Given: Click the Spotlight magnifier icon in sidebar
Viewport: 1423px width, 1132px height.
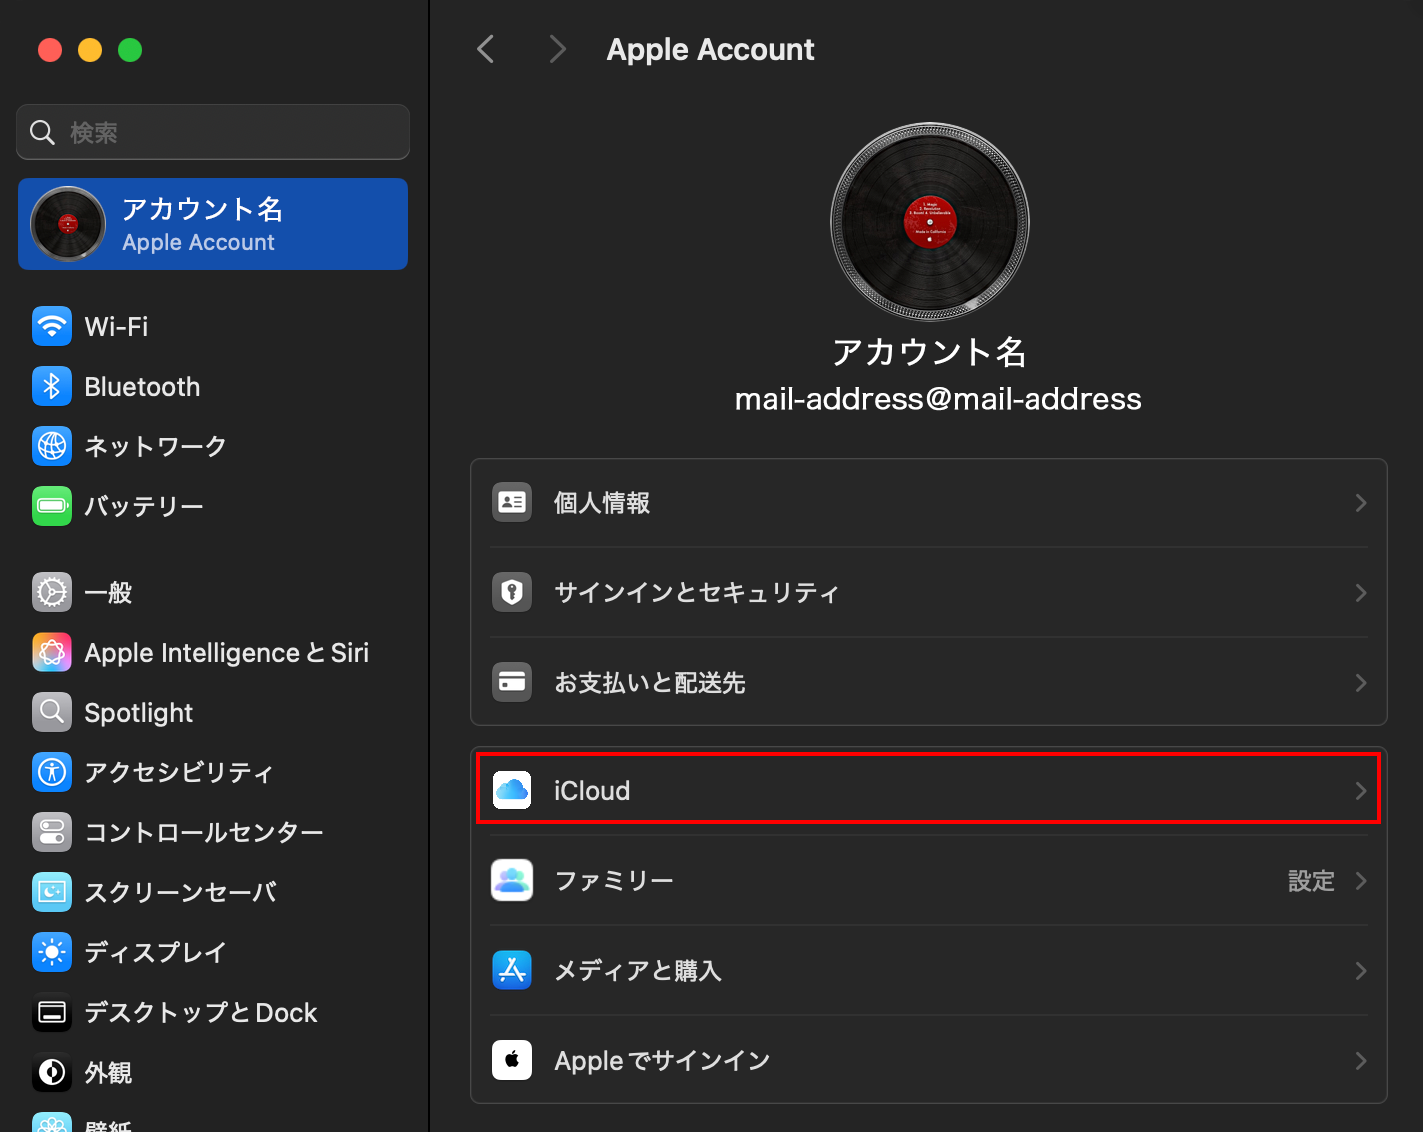Looking at the screenshot, I should tap(52, 712).
